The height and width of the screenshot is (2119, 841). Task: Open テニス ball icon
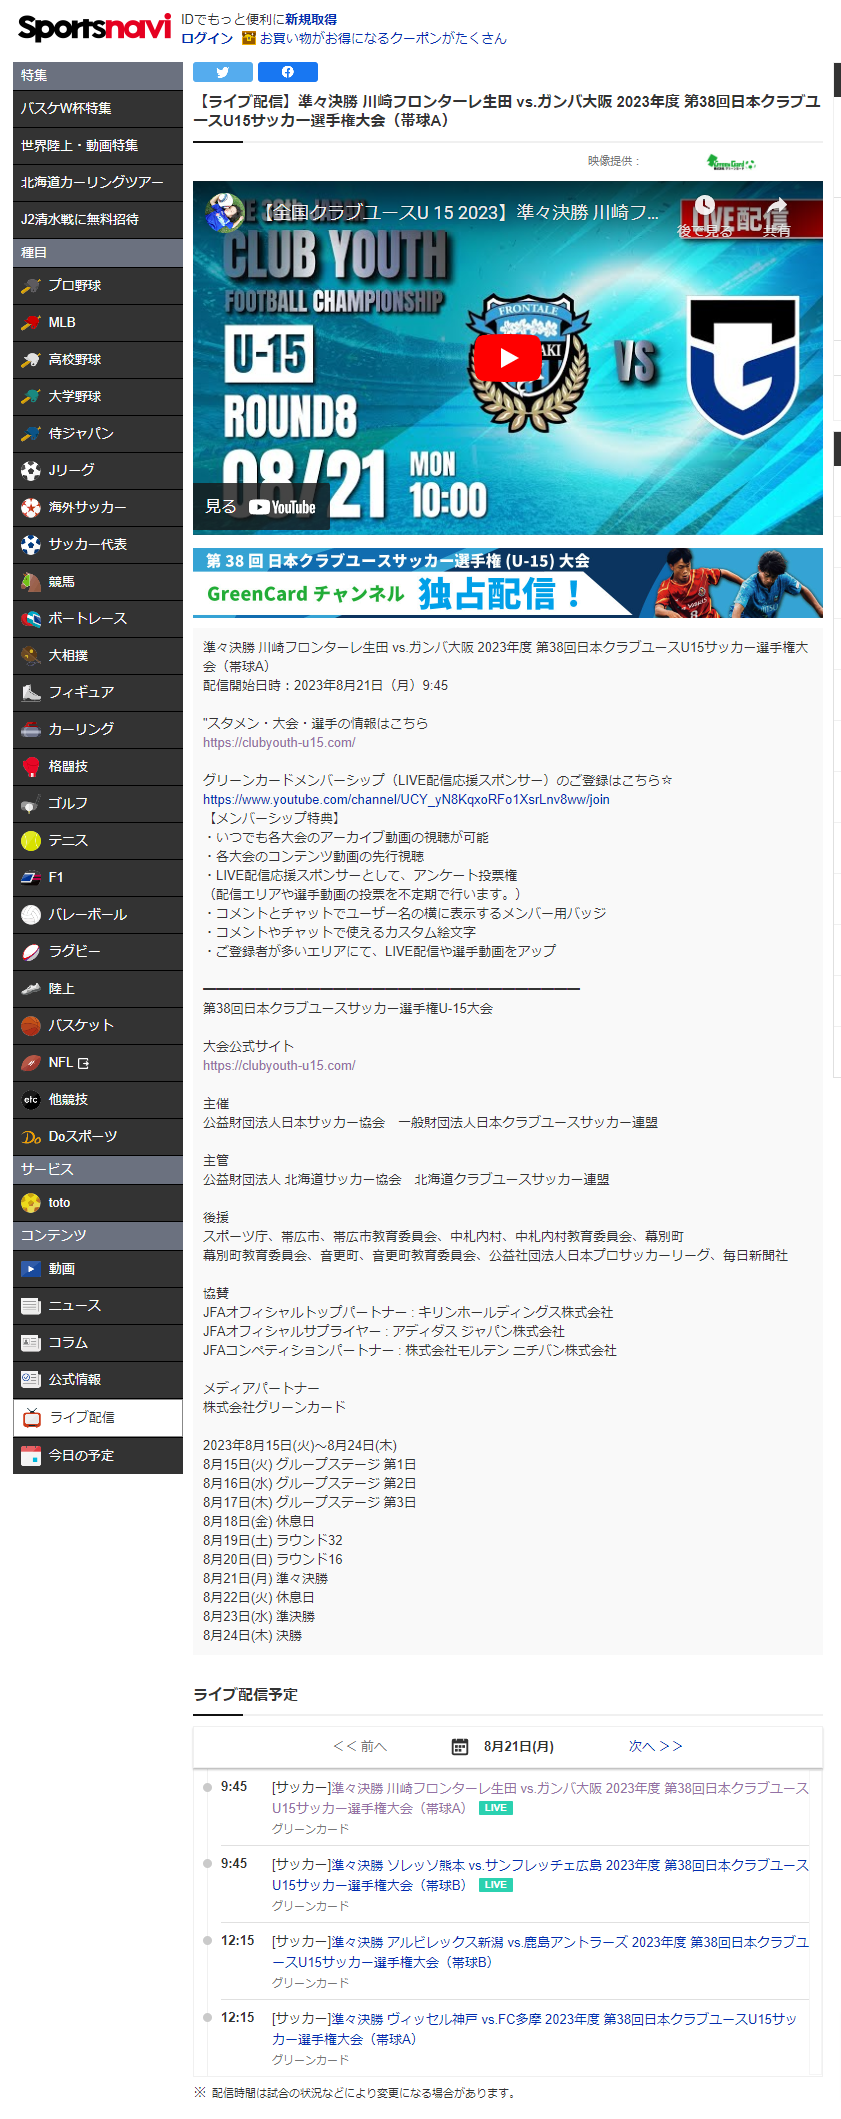(x=31, y=841)
